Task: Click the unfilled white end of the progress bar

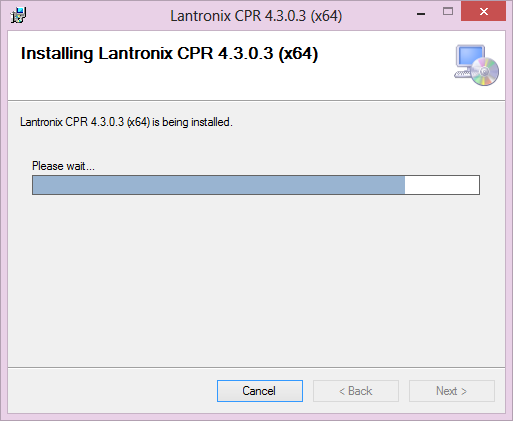Action: [x=442, y=185]
